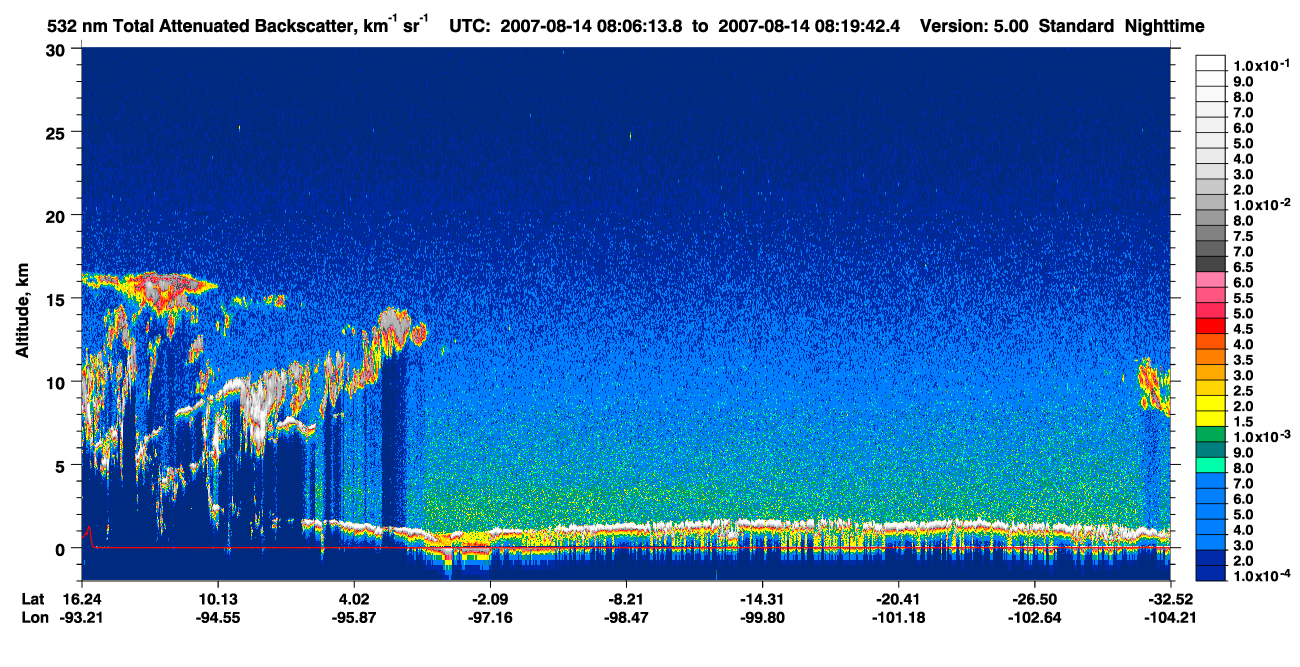Click latitude value '10.13'
Viewport: 1300px width, 667px height.
[218, 598]
